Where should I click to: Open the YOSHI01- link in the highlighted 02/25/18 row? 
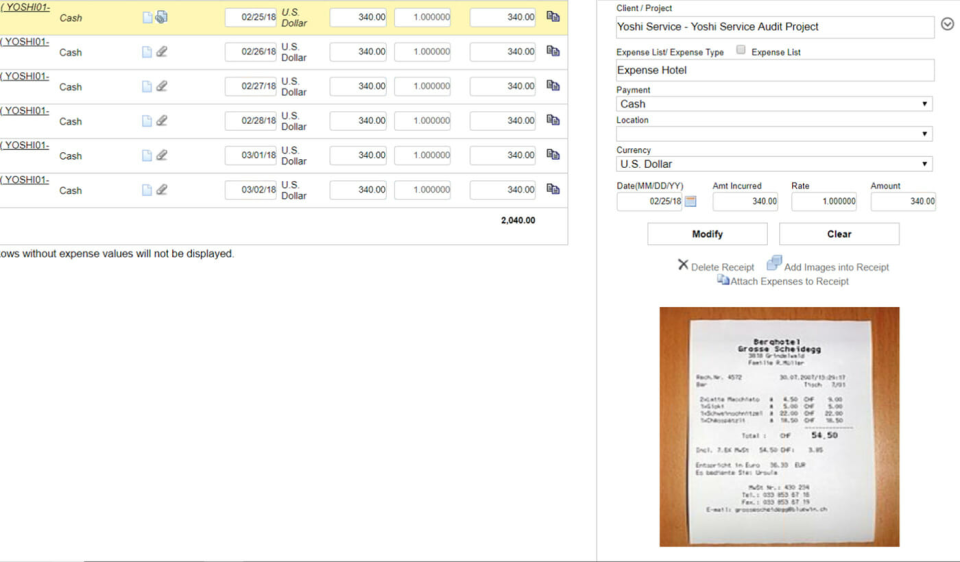point(25,7)
